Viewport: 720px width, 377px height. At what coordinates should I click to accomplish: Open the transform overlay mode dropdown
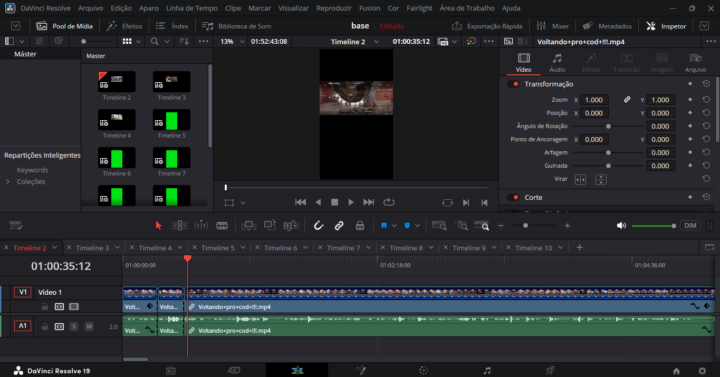click(x=243, y=203)
